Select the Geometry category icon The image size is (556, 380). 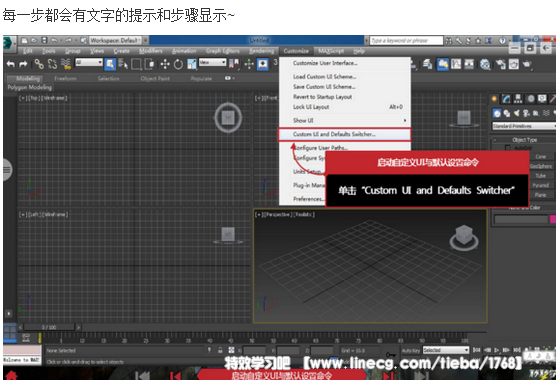497,113
